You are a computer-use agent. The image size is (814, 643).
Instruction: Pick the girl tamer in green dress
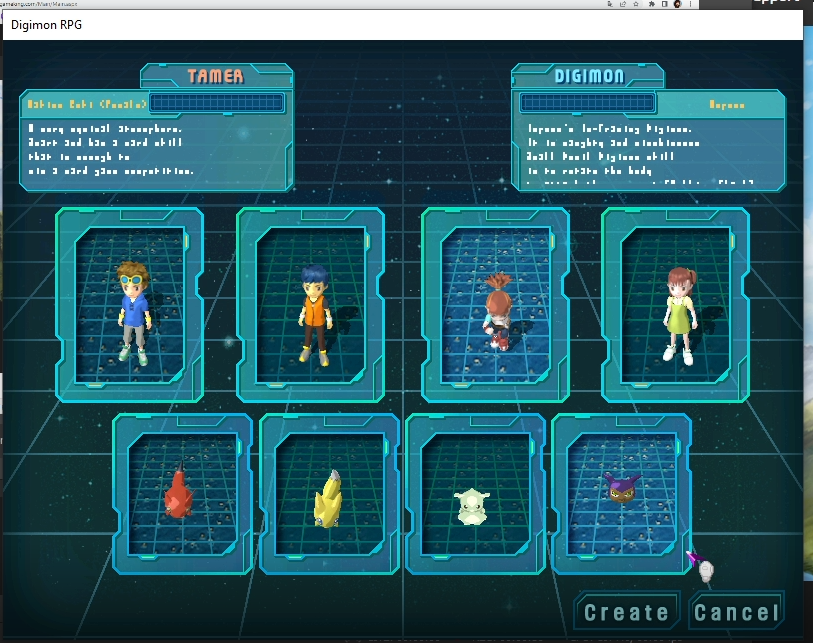[675, 305]
